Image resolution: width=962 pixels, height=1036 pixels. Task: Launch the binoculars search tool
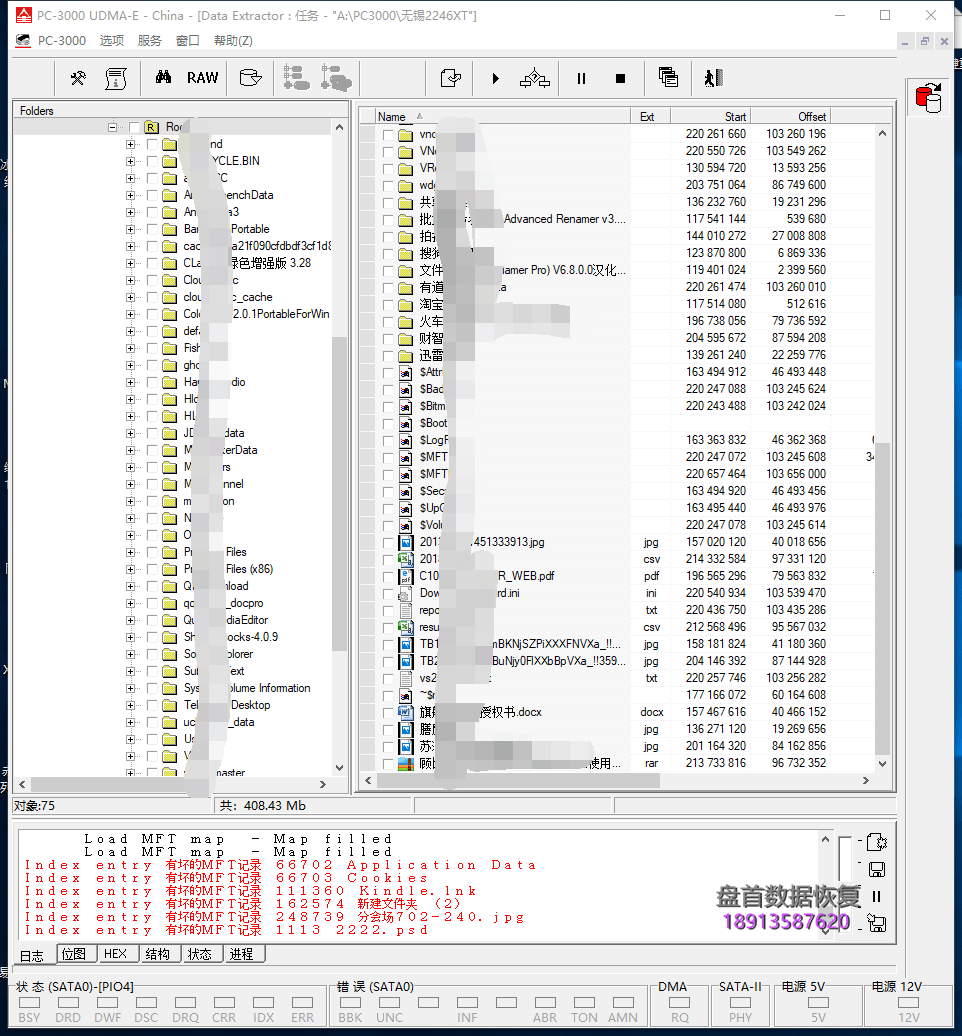pos(163,78)
